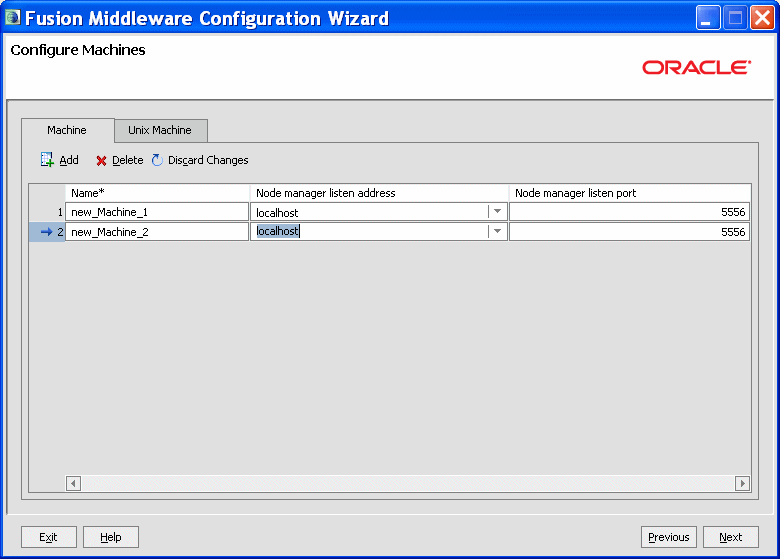Select row header number 2 with arrow
This screenshot has width=780, height=559.
click(x=47, y=232)
